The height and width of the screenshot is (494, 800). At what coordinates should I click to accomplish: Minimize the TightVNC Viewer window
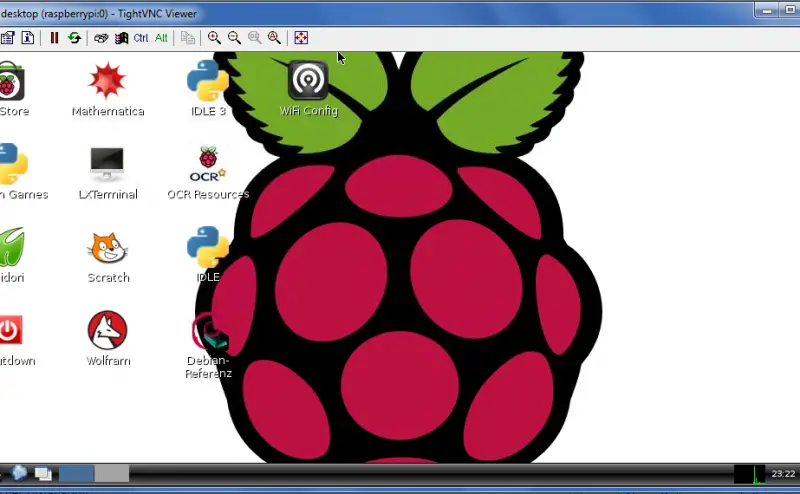767,10
